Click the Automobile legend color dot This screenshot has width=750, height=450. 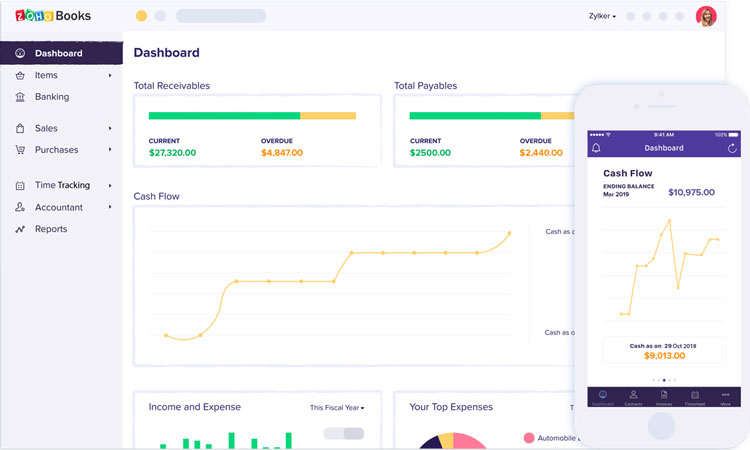[x=529, y=438]
